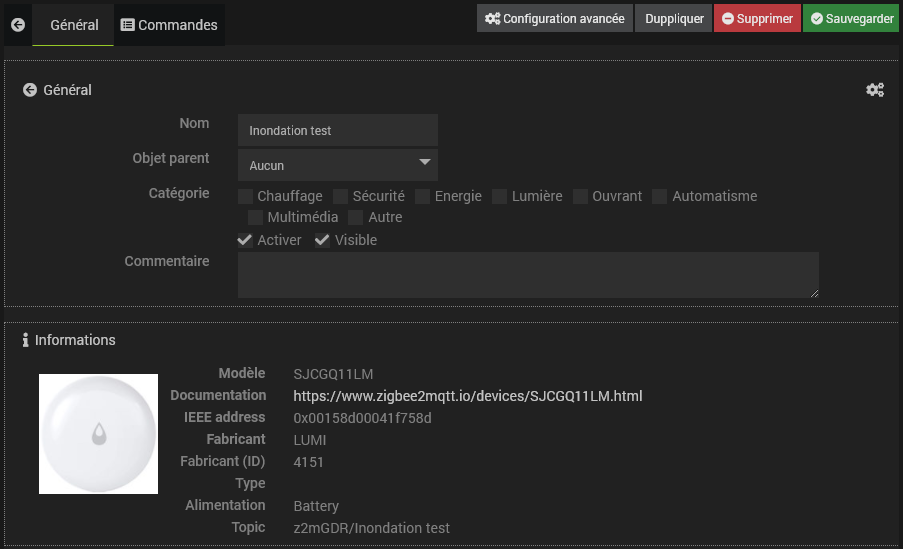This screenshot has width=903, height=549.
Task: Click the back arrow beside the Général heading
Action: (x=30, y=90)
